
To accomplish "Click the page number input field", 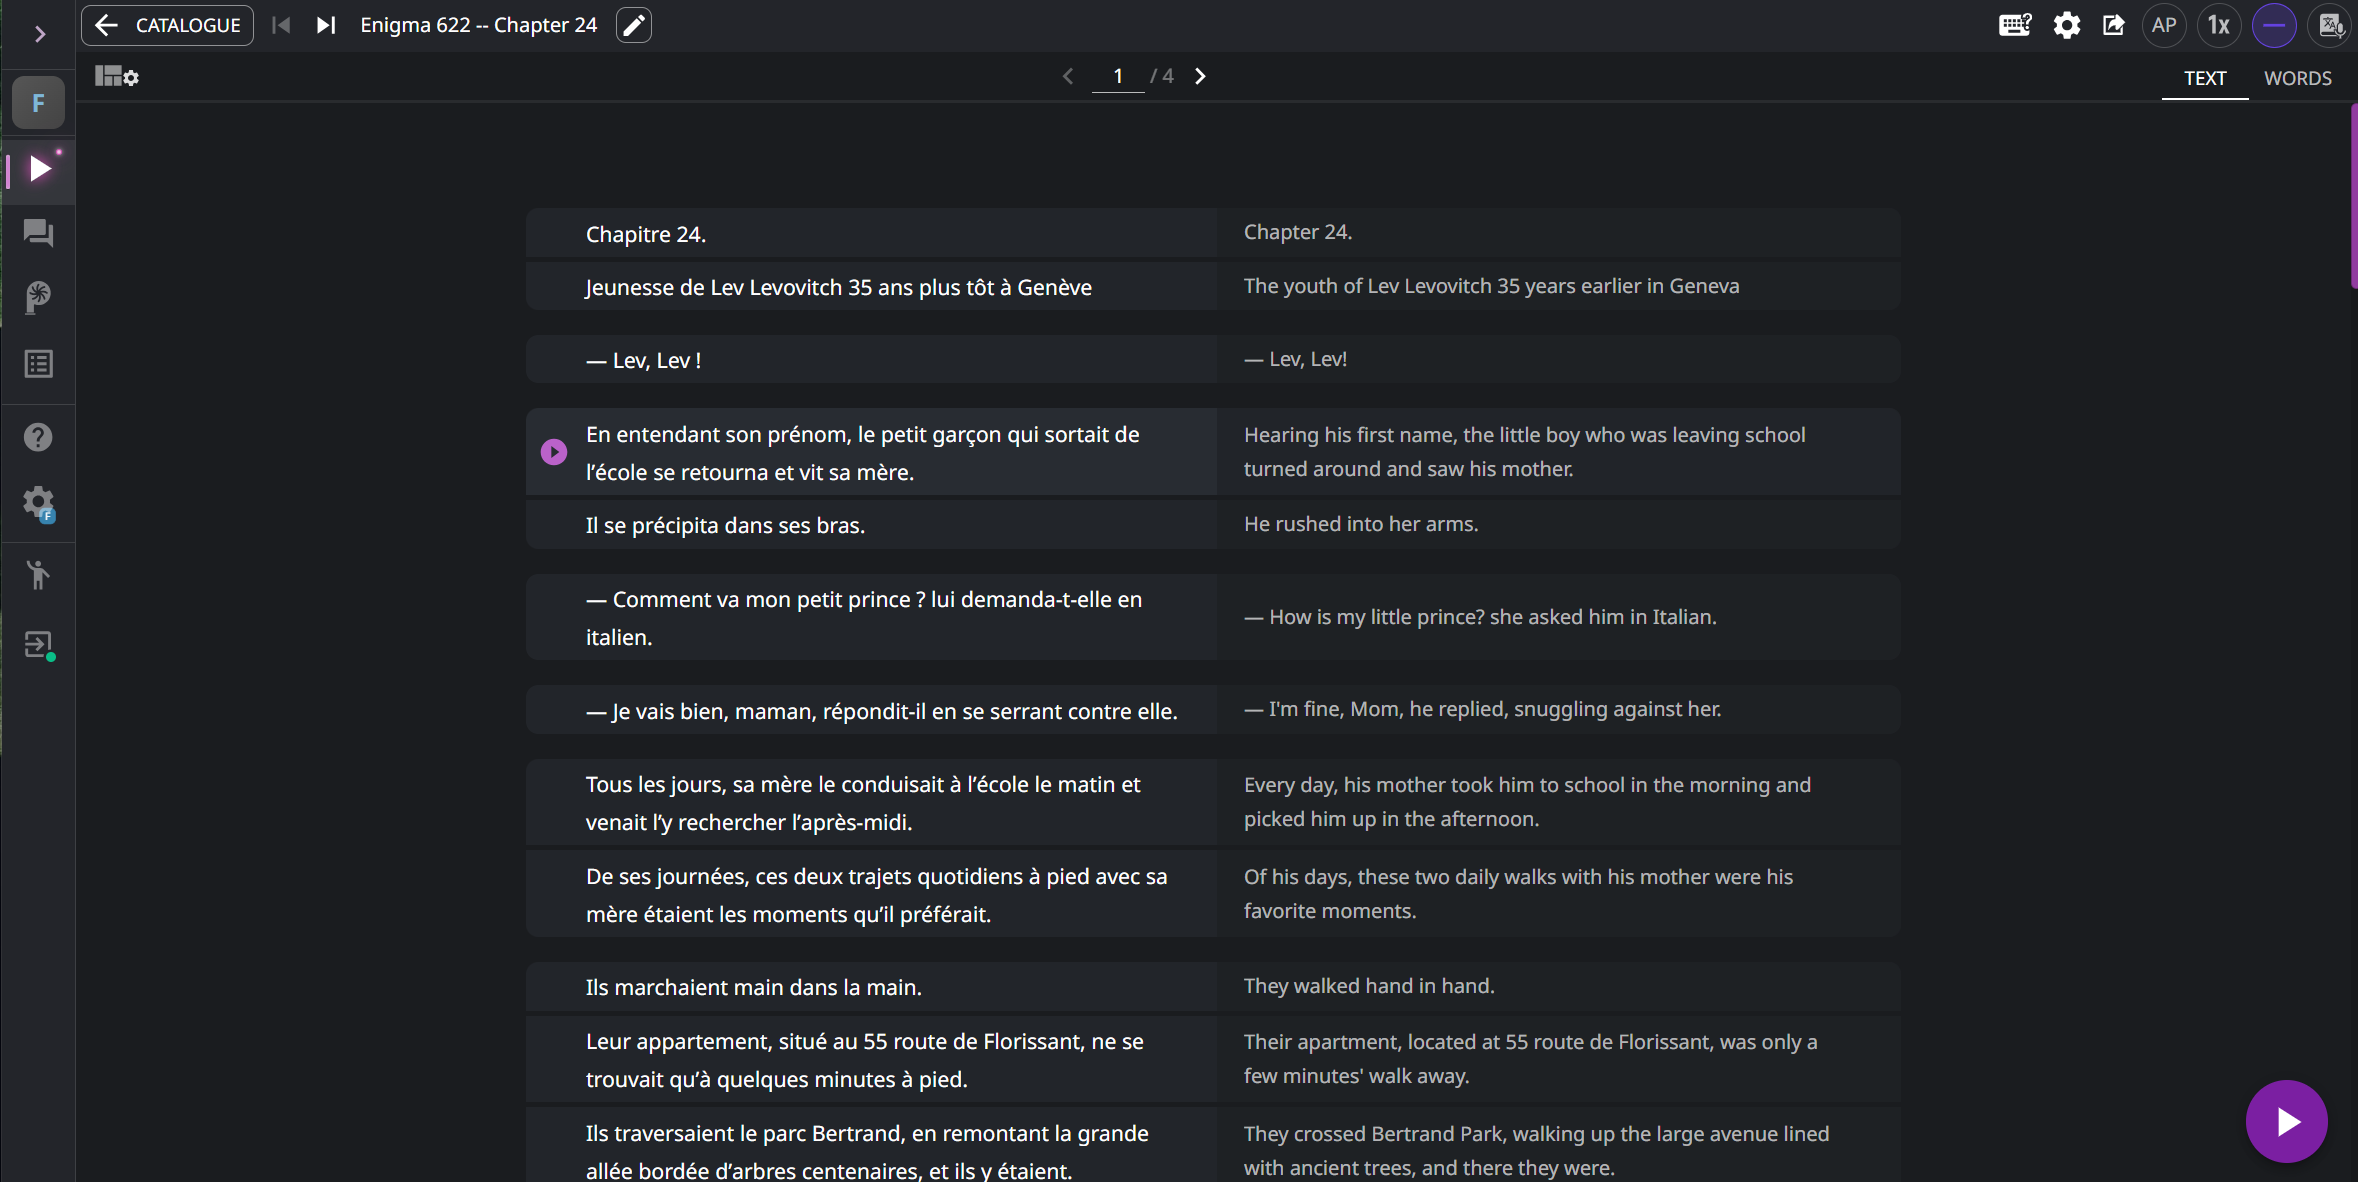I will point(1118,76).
